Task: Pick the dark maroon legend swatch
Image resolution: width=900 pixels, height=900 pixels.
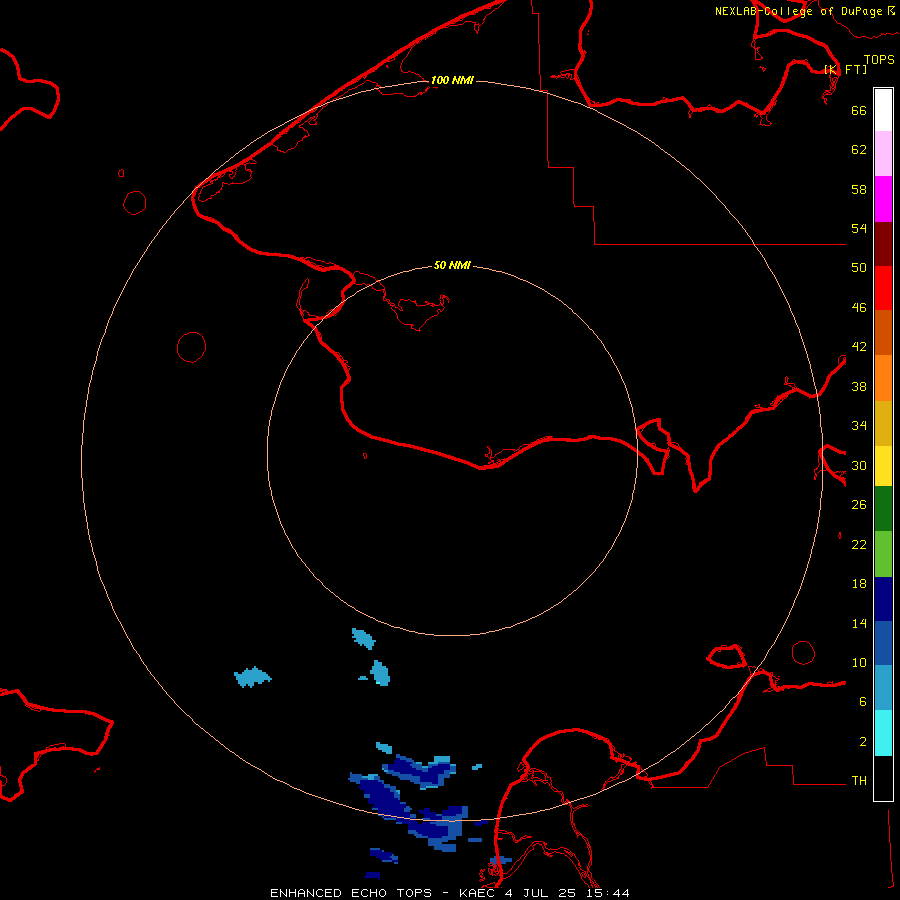Action: (x=883, y=243)
